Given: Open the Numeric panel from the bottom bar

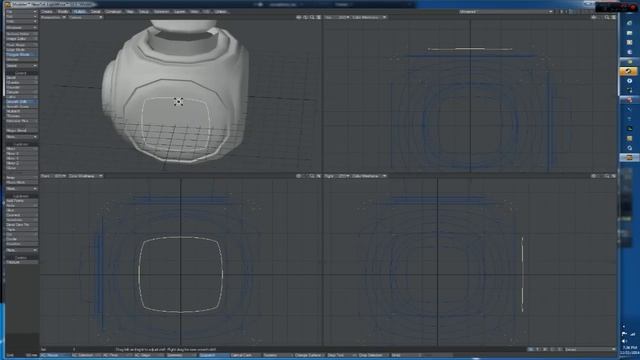Looking at the screenshot, I should 277,356.
